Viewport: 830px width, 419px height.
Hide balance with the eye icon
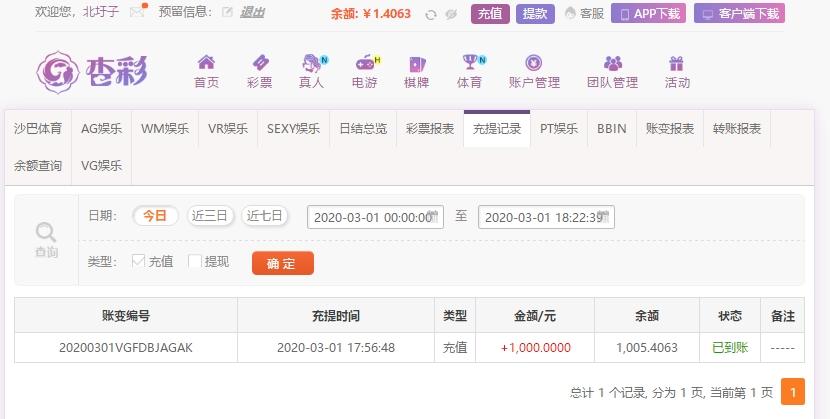451,14
